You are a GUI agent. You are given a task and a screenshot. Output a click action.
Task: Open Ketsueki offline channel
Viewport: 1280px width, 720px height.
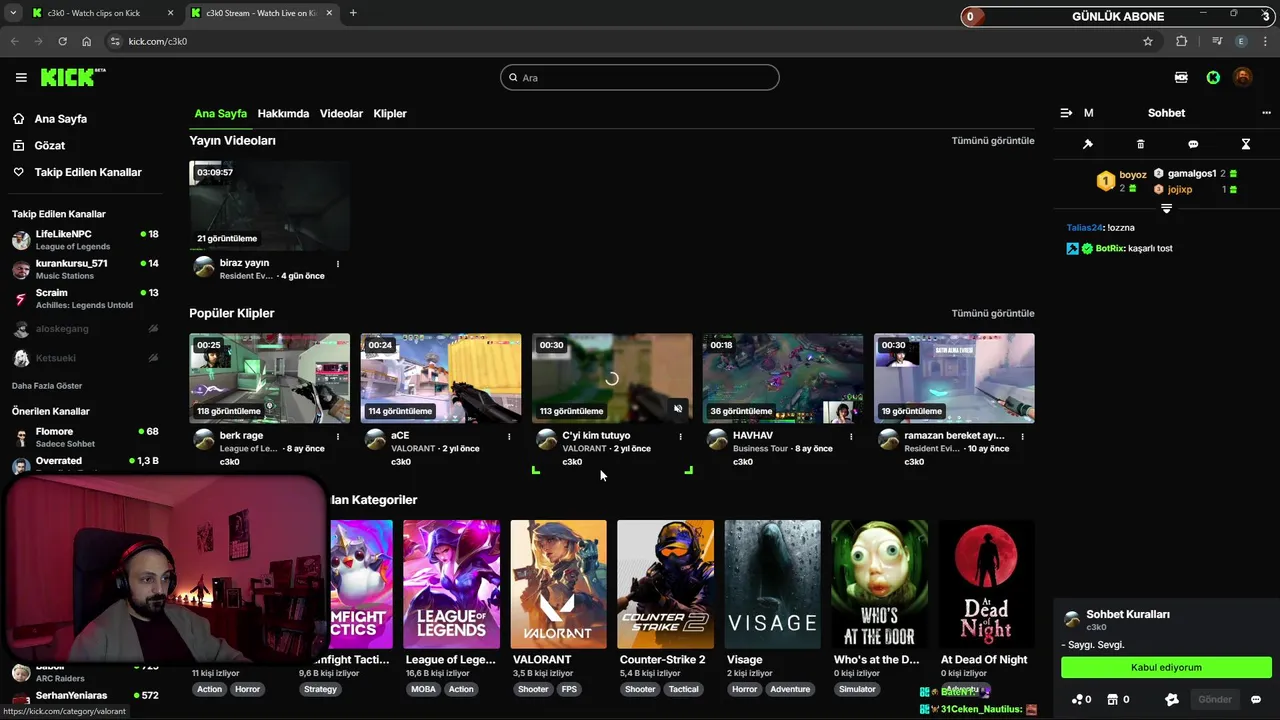click(85, 358)
